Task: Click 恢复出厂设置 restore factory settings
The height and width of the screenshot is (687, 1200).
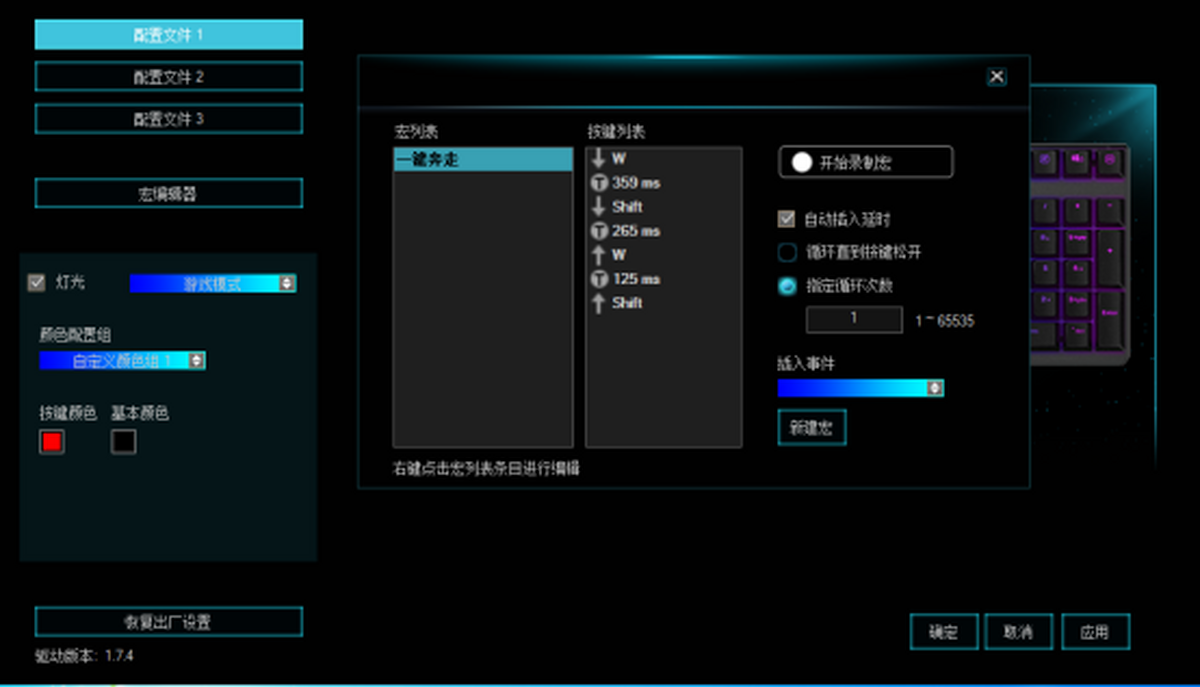Action: pos(168,622)
